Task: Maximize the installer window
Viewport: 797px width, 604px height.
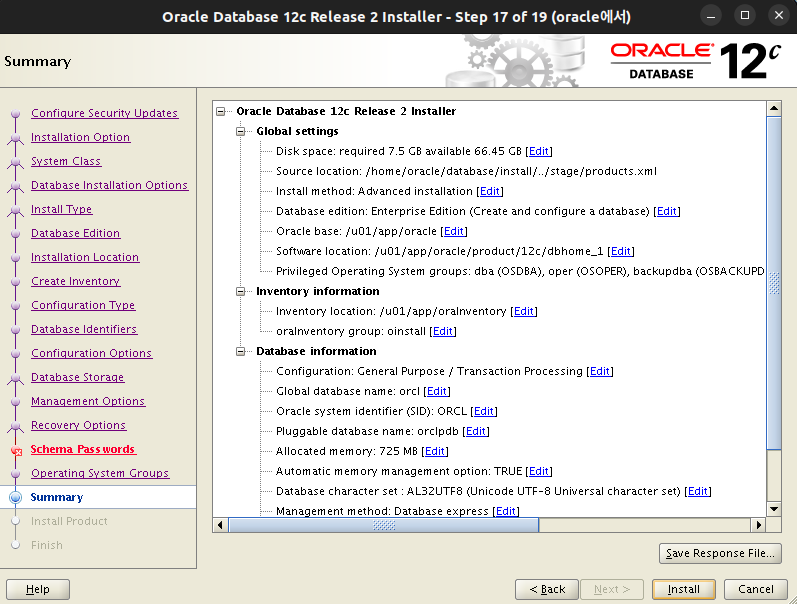Action: point(745,16)
